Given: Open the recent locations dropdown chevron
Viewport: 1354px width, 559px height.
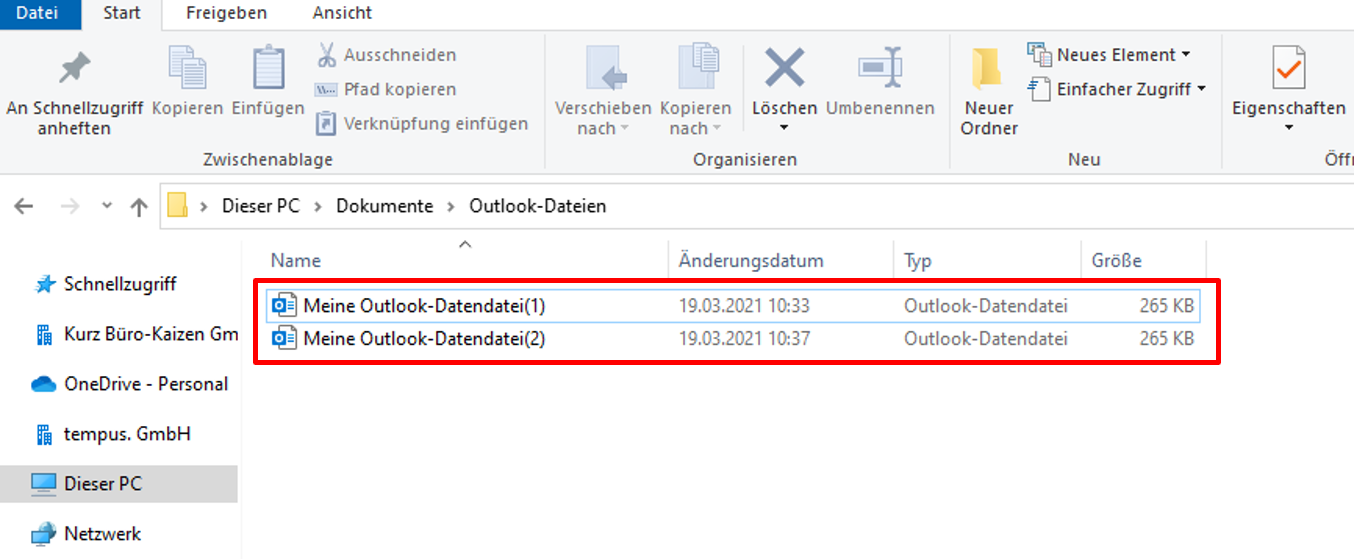Looking at the screenshot, I should [107, 206].
